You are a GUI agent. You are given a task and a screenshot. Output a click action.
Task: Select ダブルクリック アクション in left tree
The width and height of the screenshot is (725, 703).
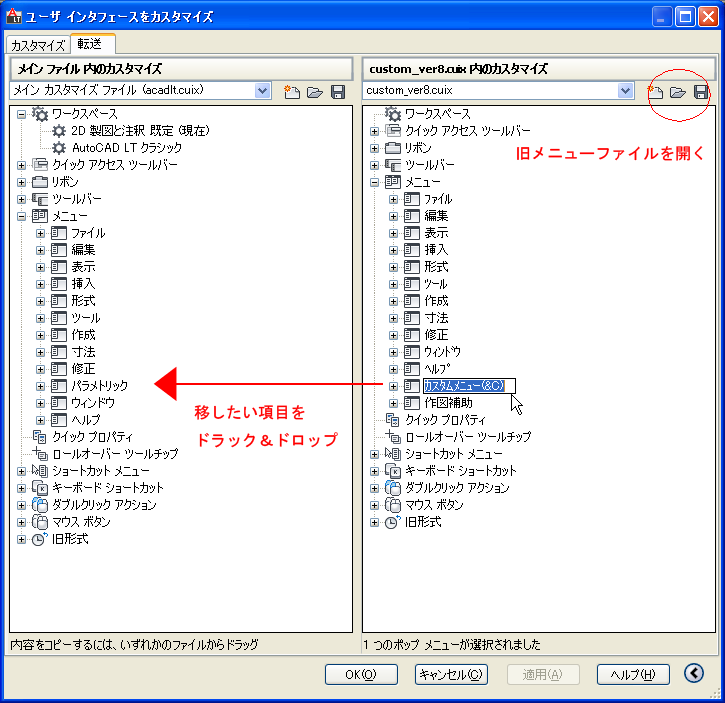[x=104, y=505]
